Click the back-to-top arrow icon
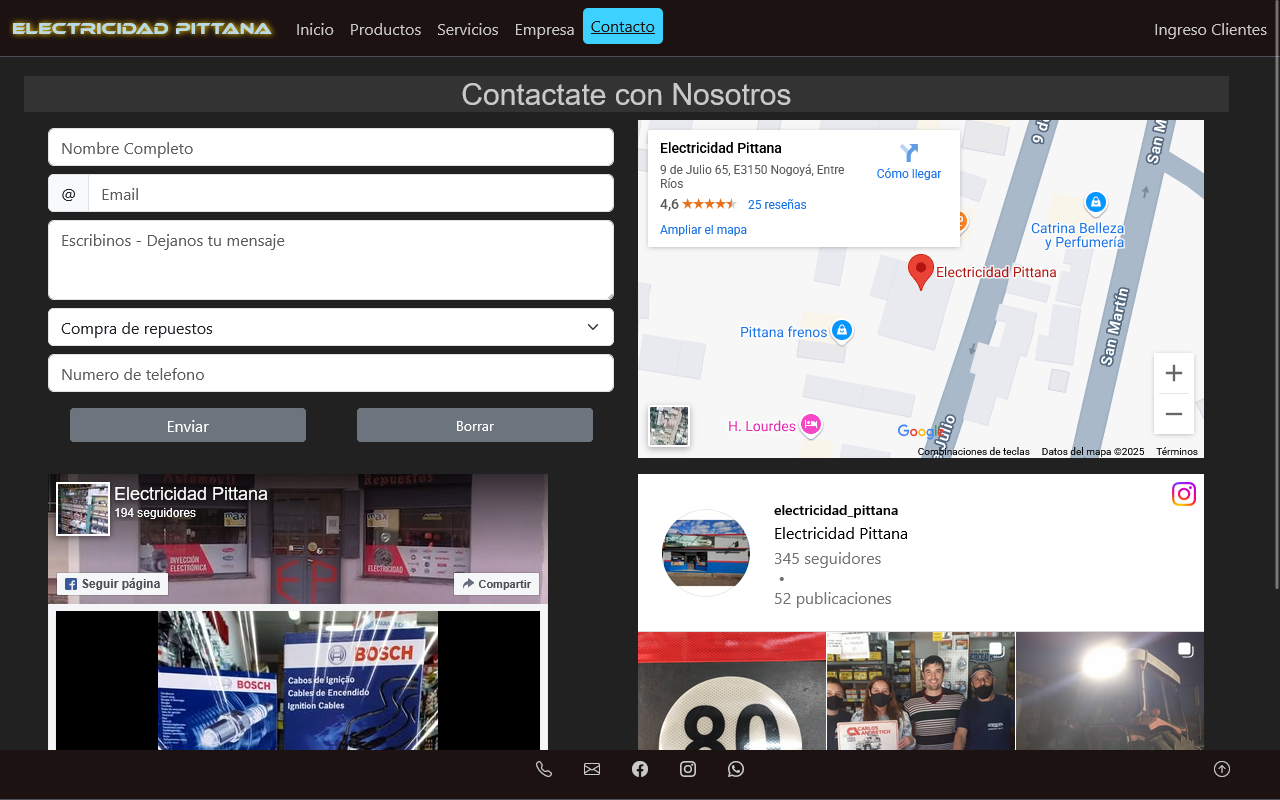 (x=1222, y=769)
